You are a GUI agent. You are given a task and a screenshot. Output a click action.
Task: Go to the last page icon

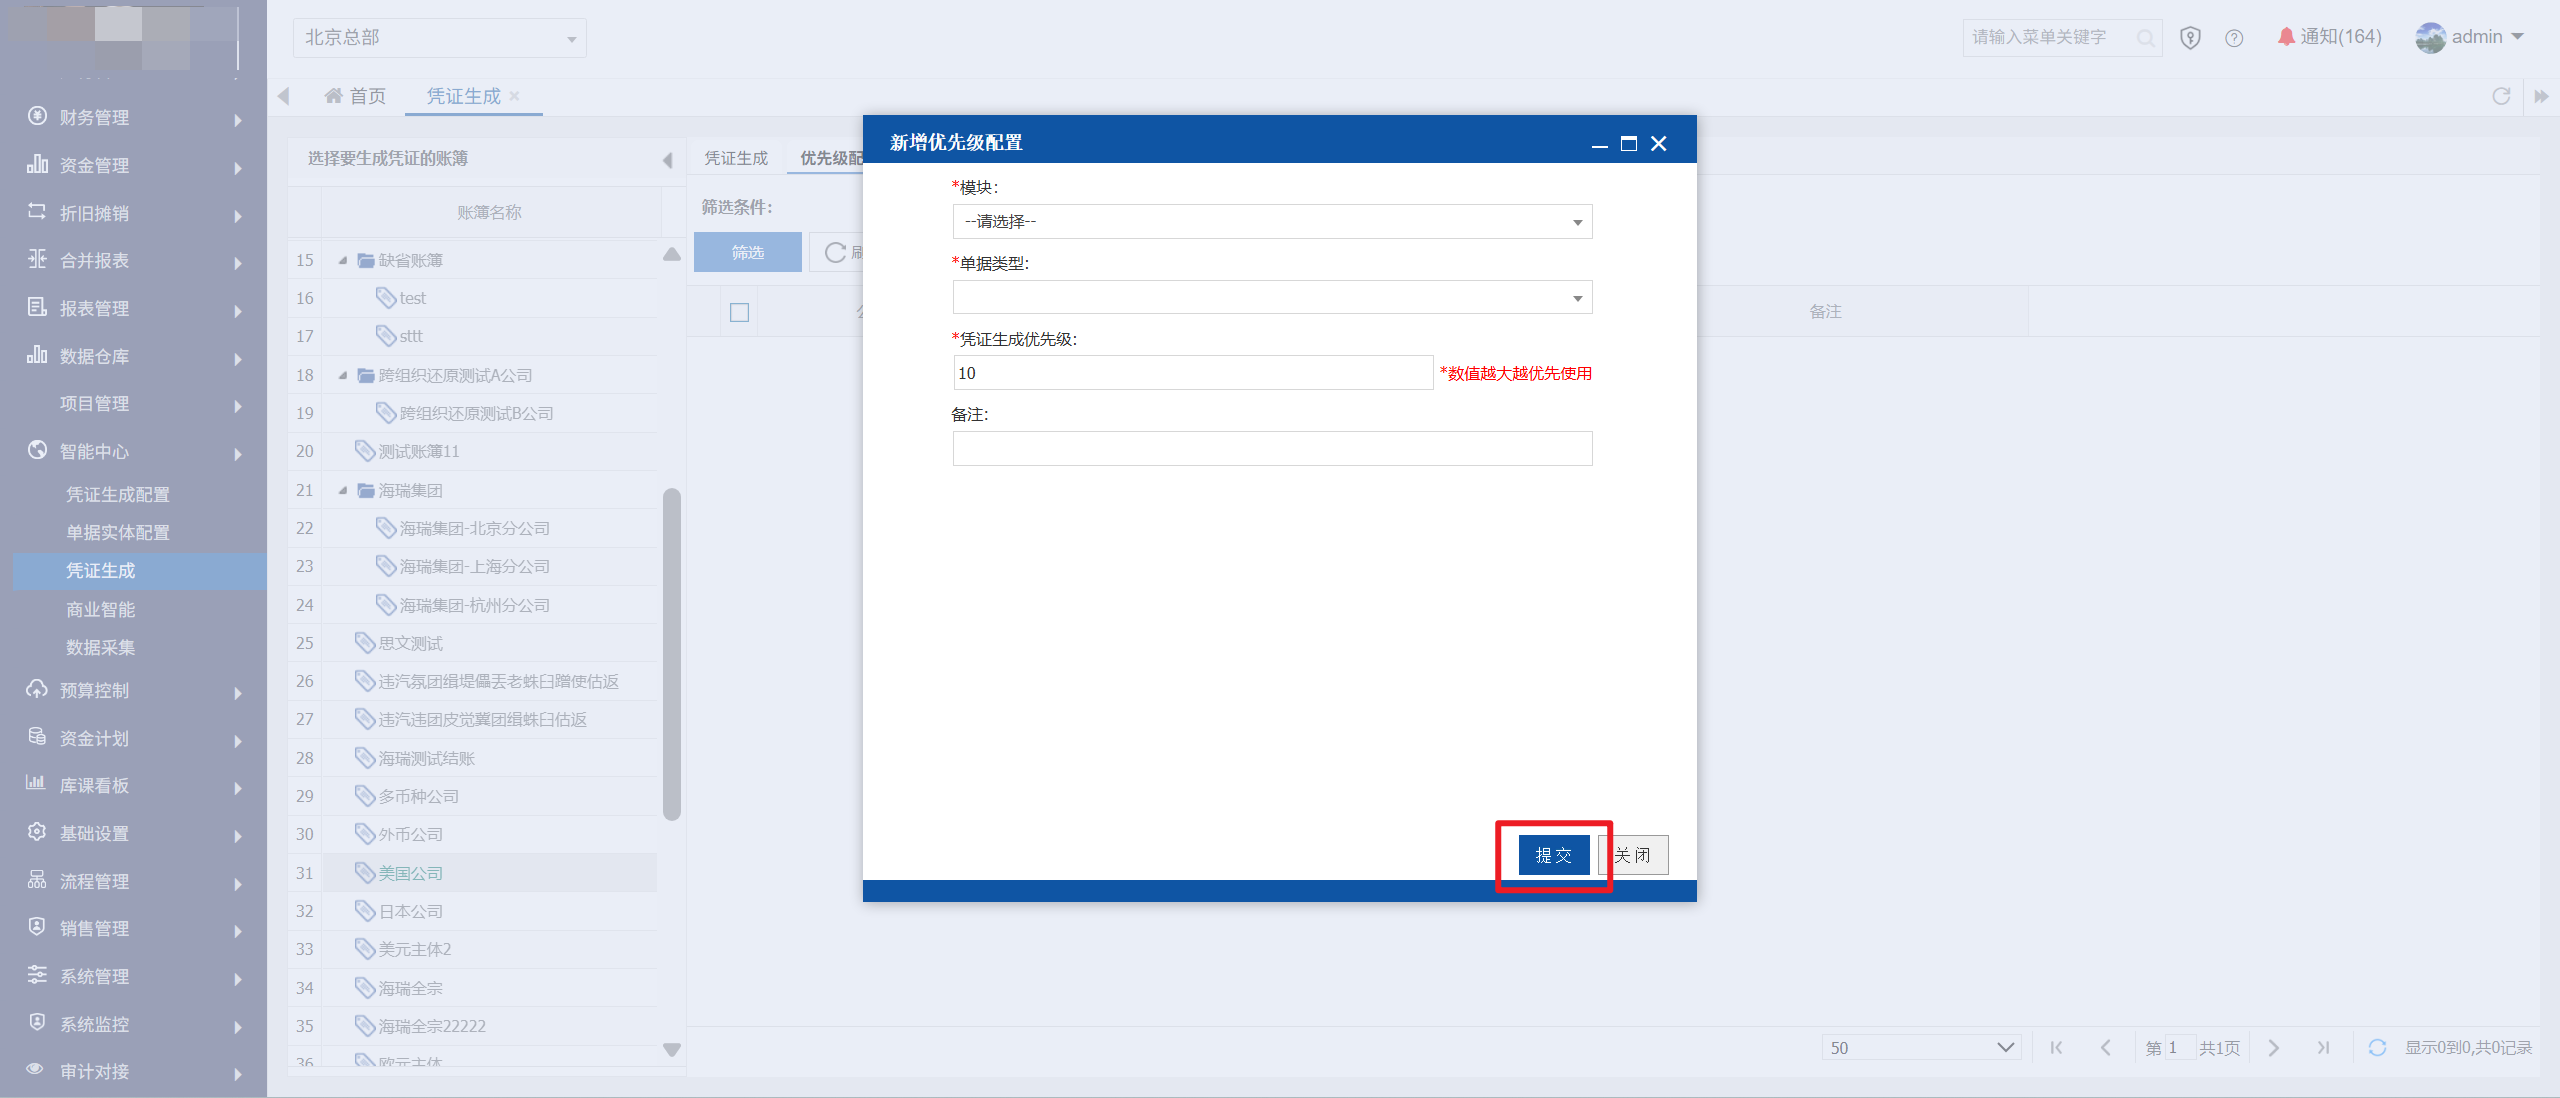tap(2323, 1047)
